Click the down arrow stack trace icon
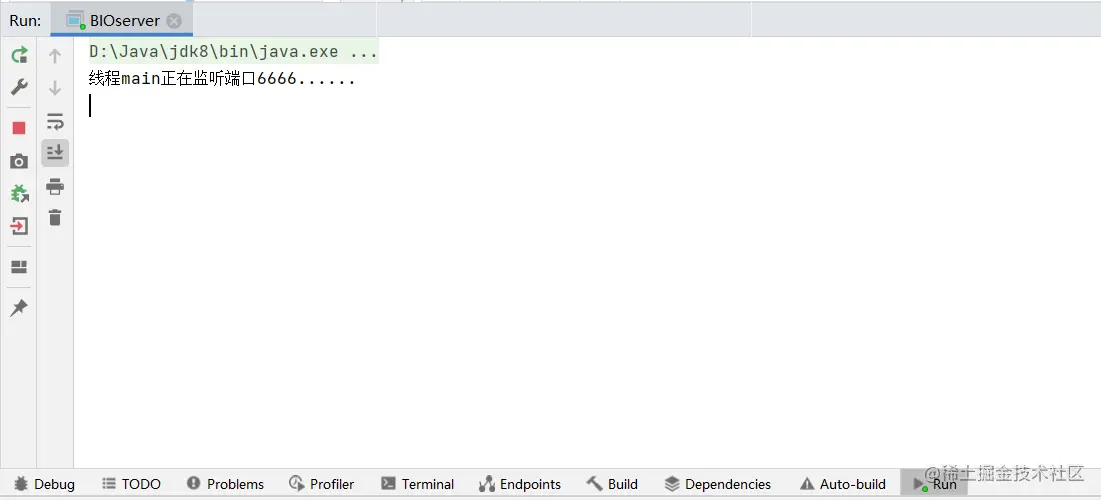The width and height of the screenshot is (1101, 500). [55, 88]
